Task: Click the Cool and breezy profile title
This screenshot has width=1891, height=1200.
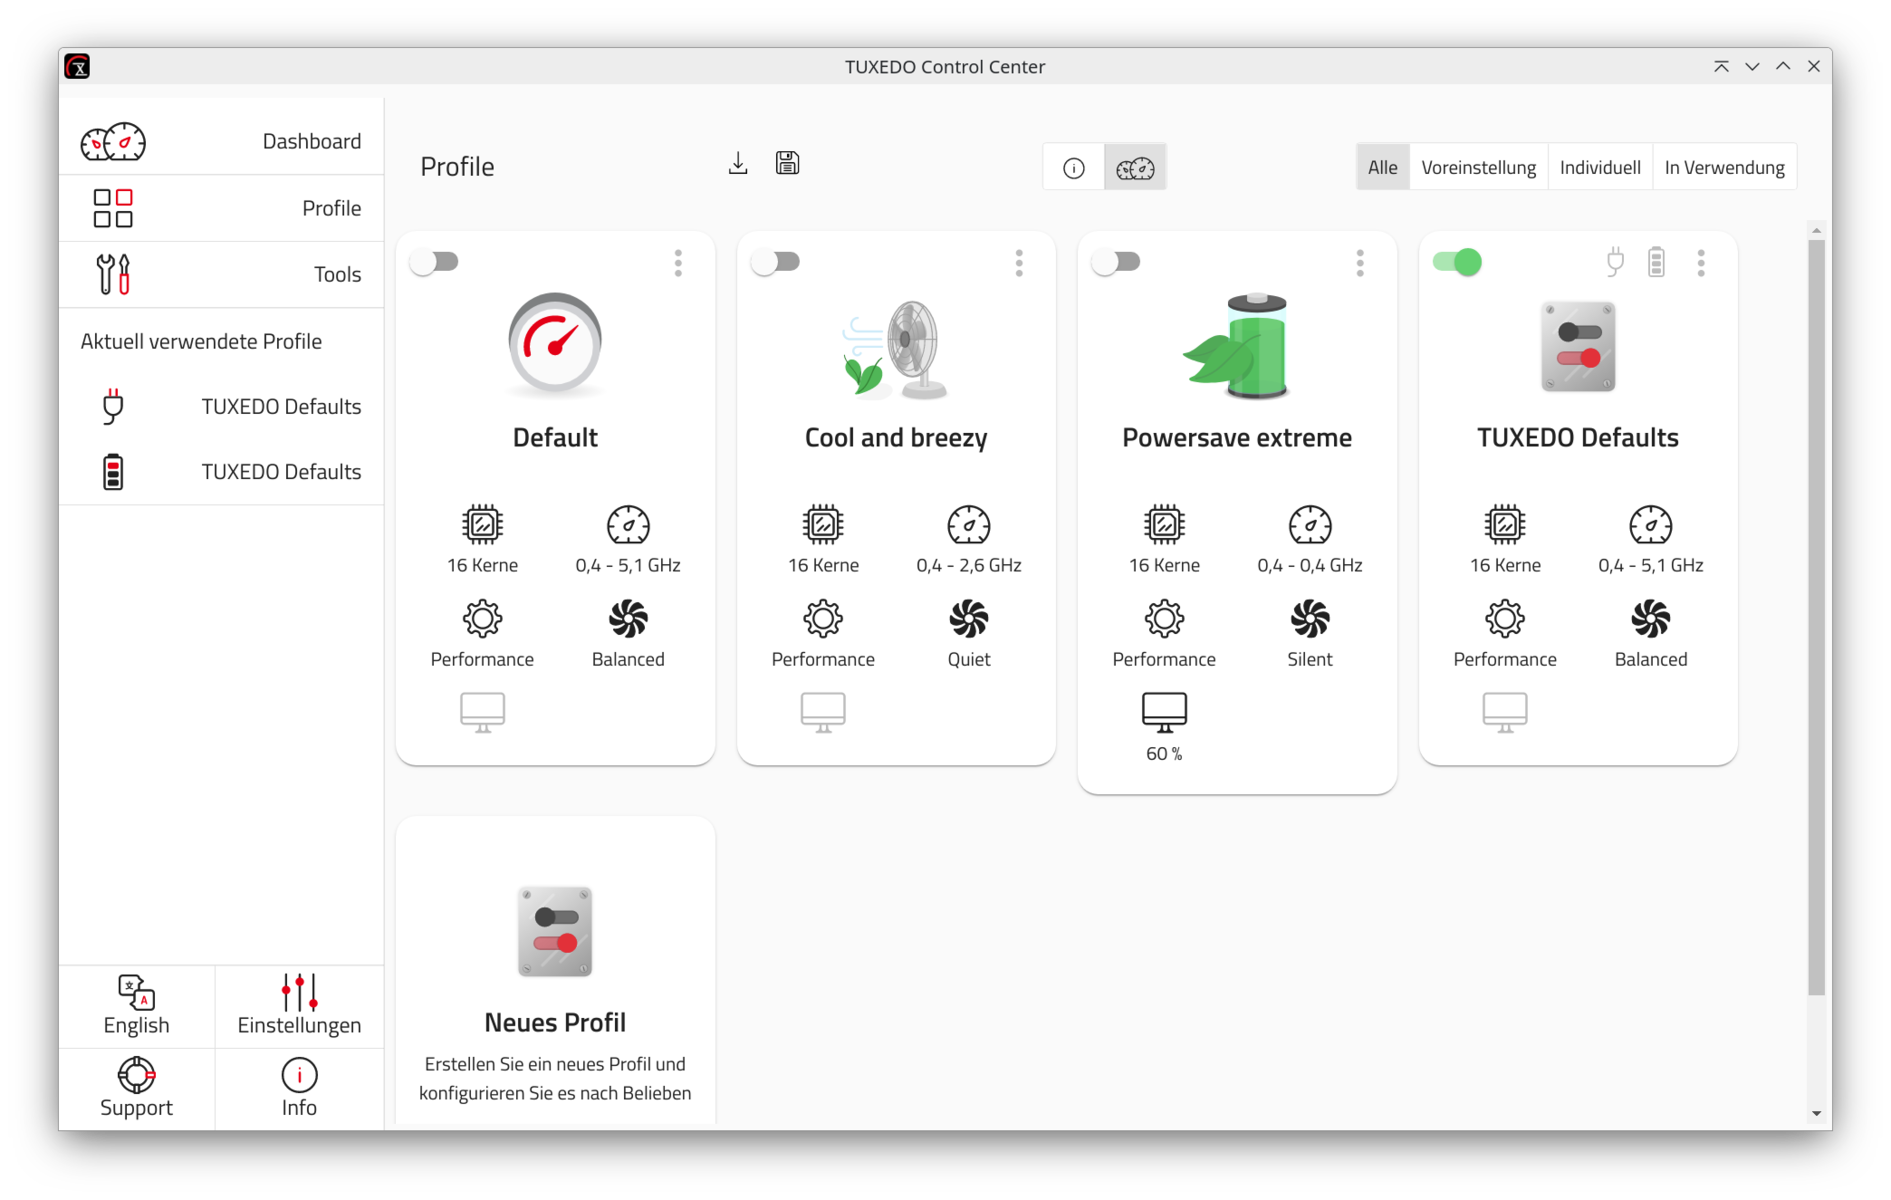Action: [x=896, y=437]
